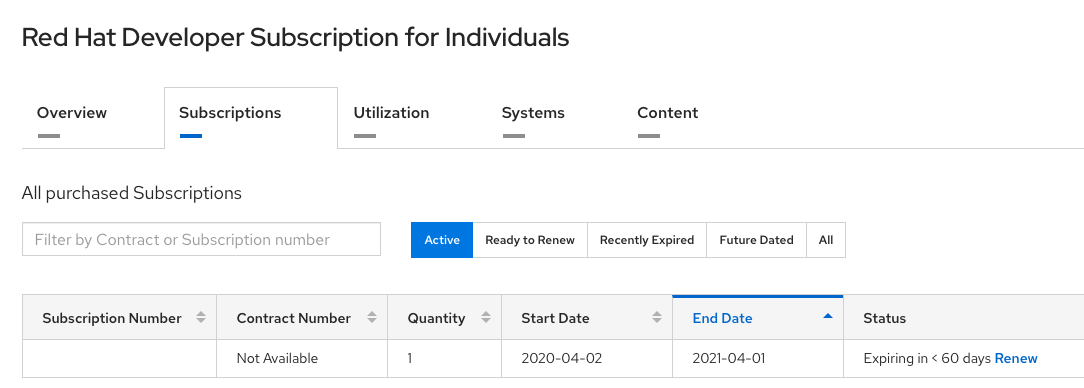Sort by Contract Number column arrows
Screen dimensions: 1084x388
coord(372,317)
